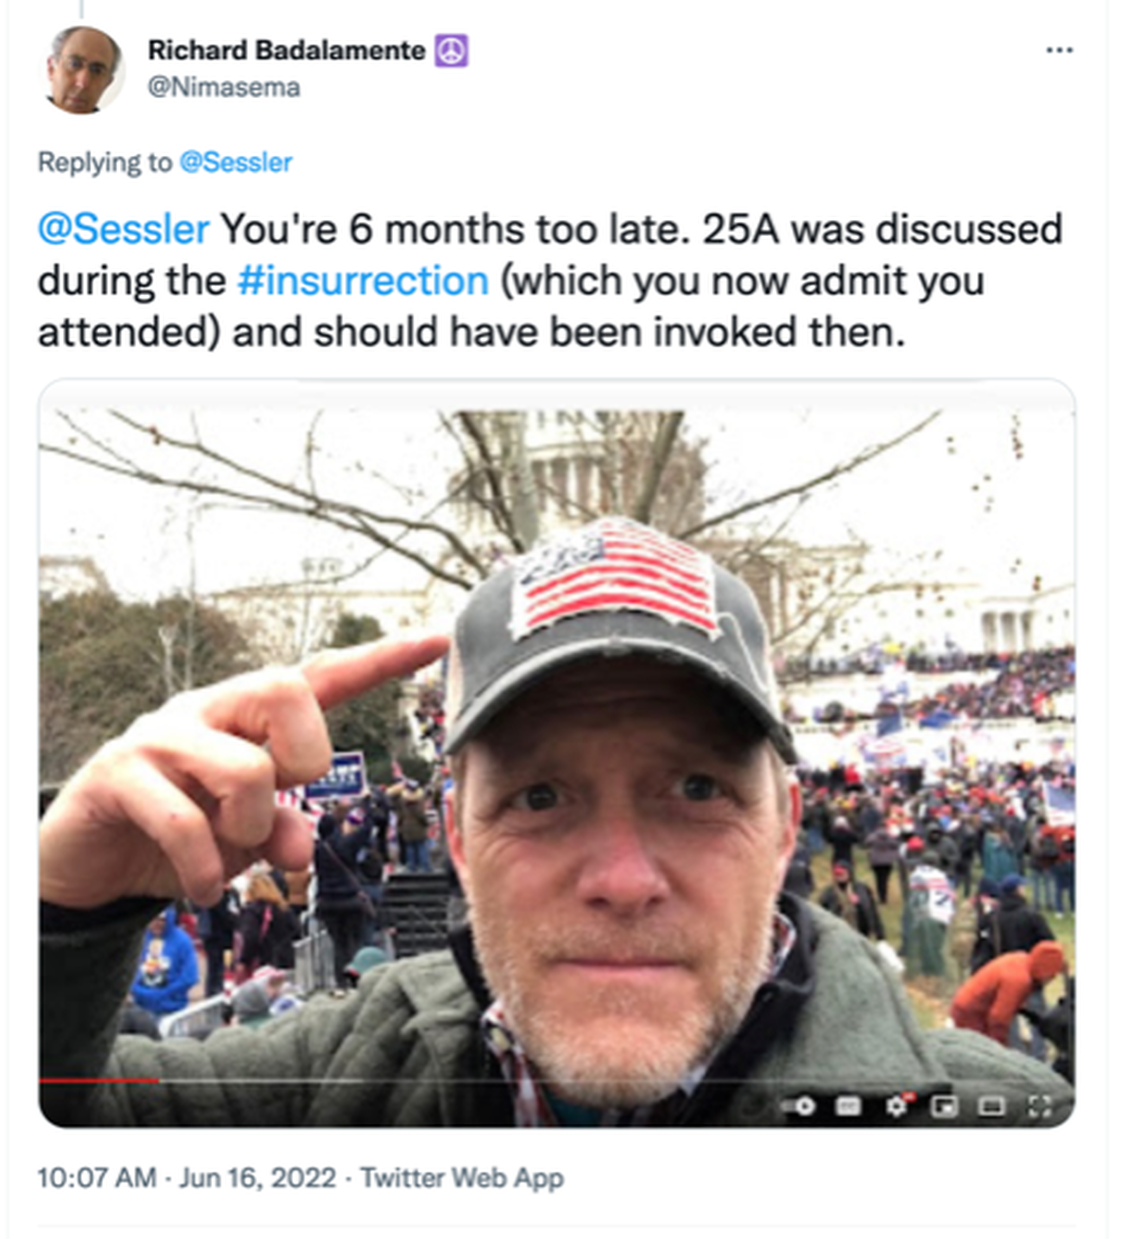Click the Twitter Web App source label
This screenshot has height=1239, width=1140.
tap(462, 1177)
